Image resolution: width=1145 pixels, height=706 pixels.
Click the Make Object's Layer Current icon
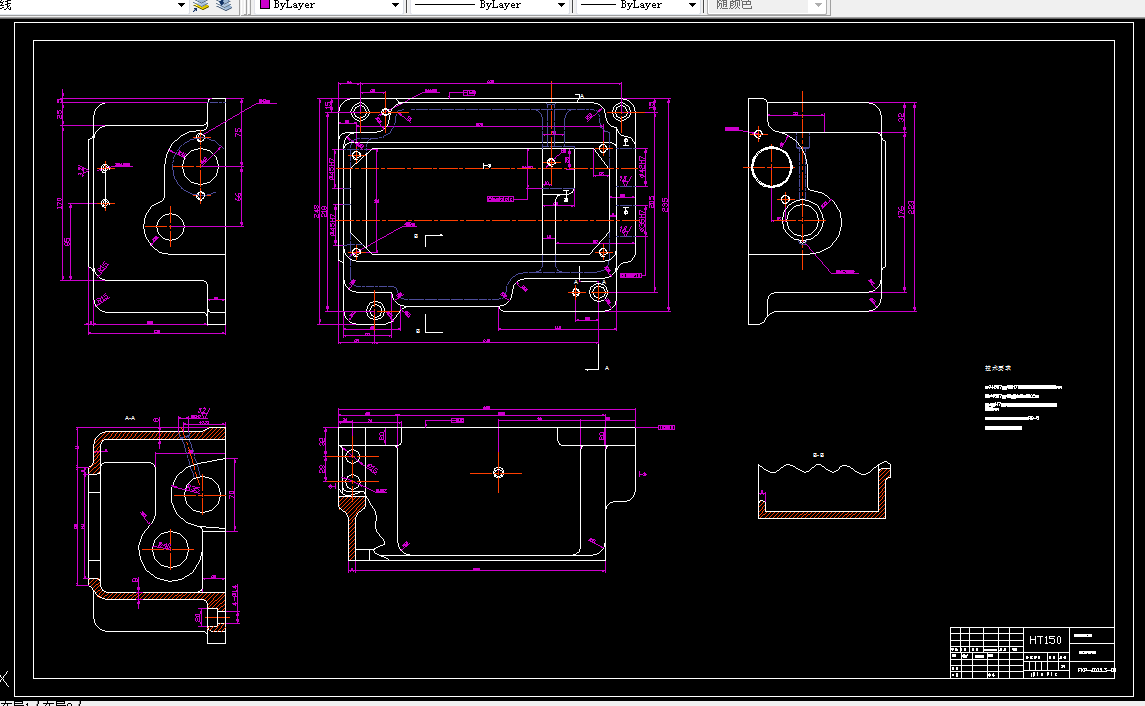tap(201, 5)
